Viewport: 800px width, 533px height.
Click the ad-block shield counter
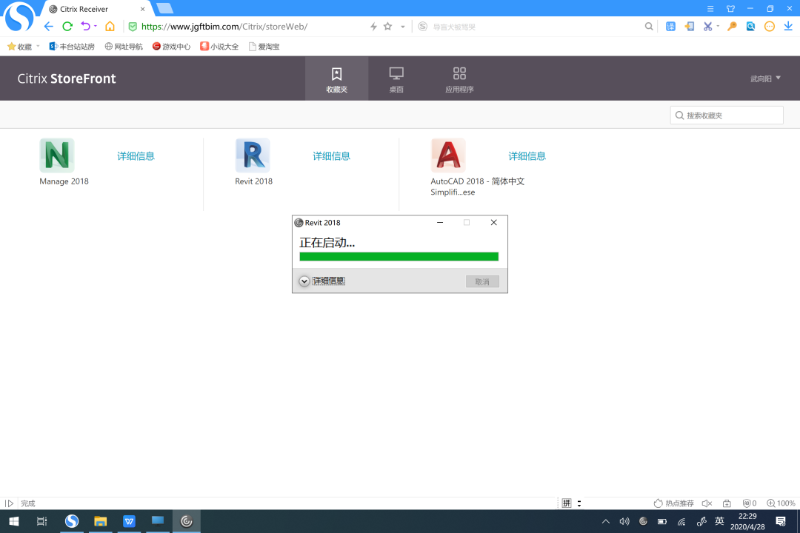749,503
